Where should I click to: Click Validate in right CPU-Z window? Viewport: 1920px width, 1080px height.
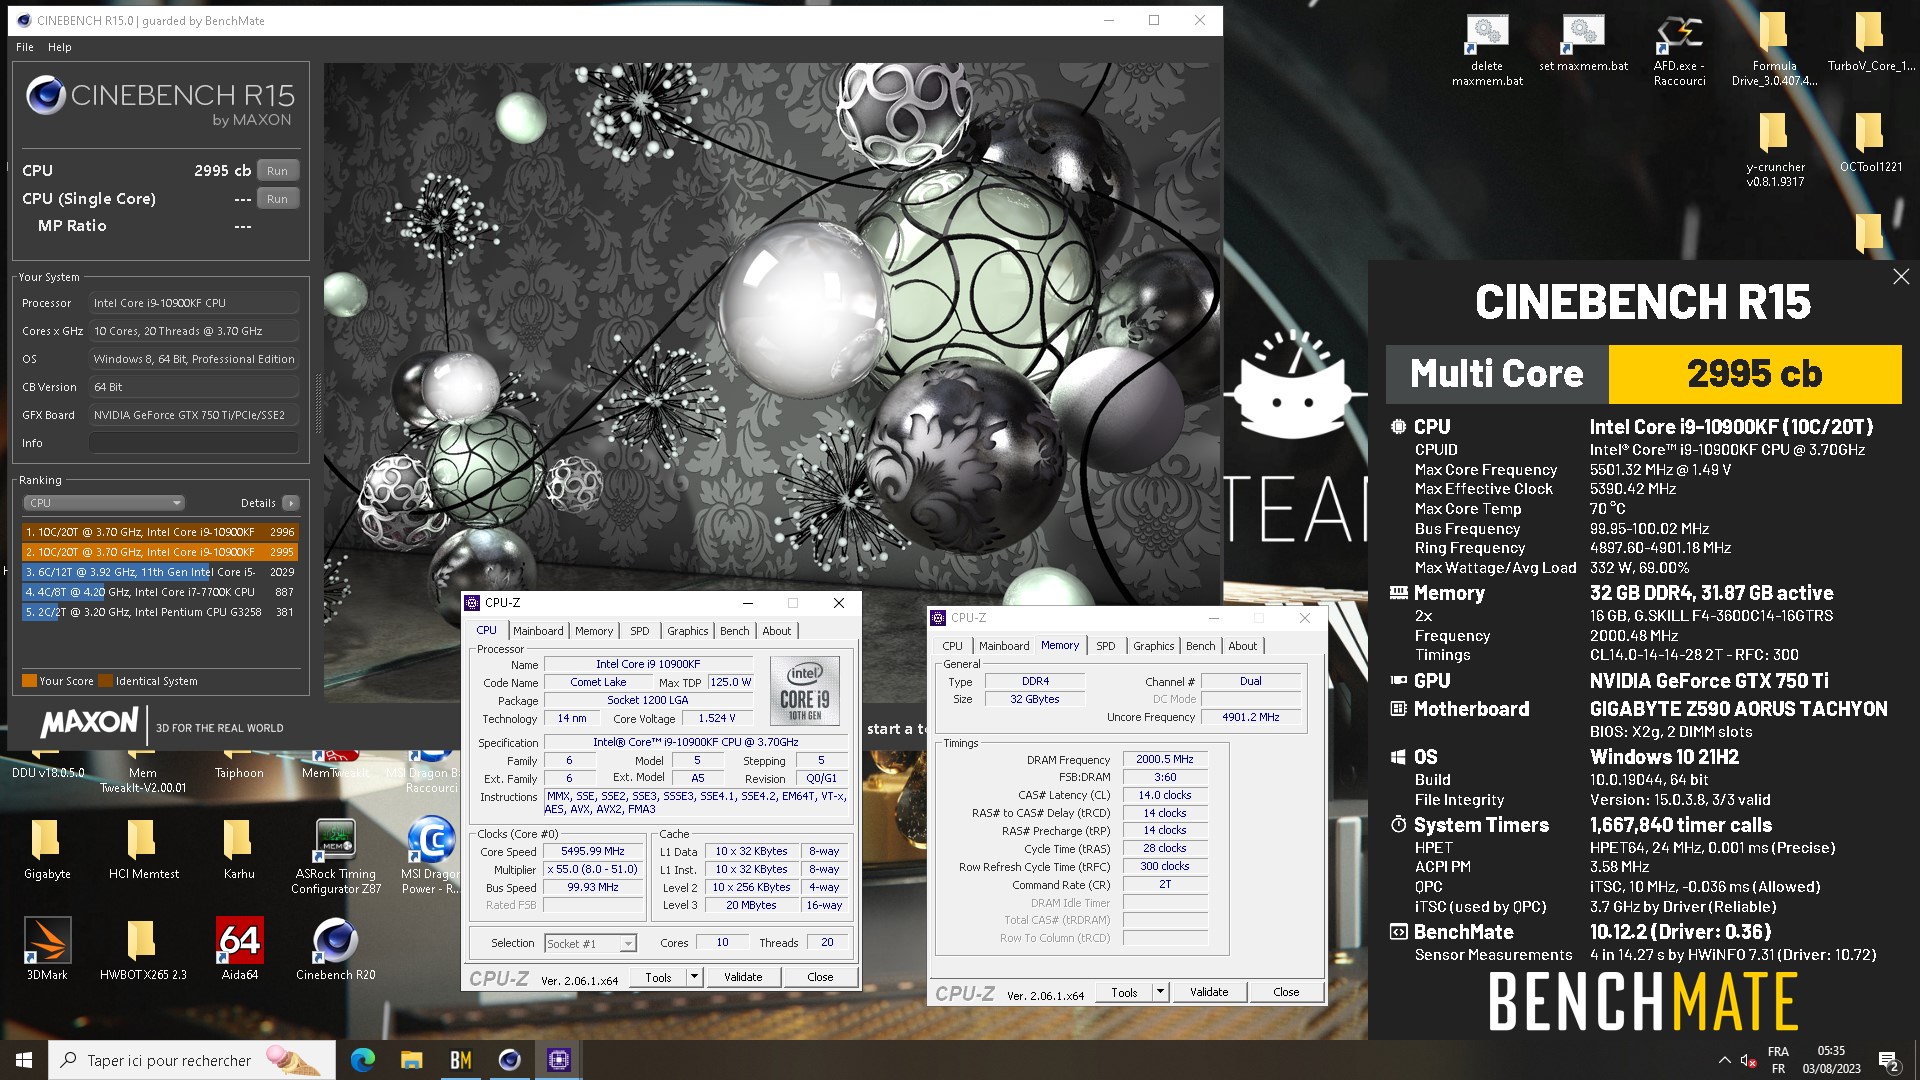1209,992
